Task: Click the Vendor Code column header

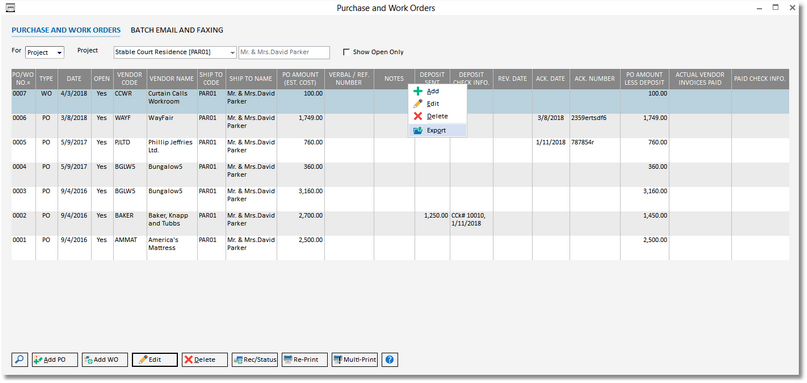Action: (130, 79)
